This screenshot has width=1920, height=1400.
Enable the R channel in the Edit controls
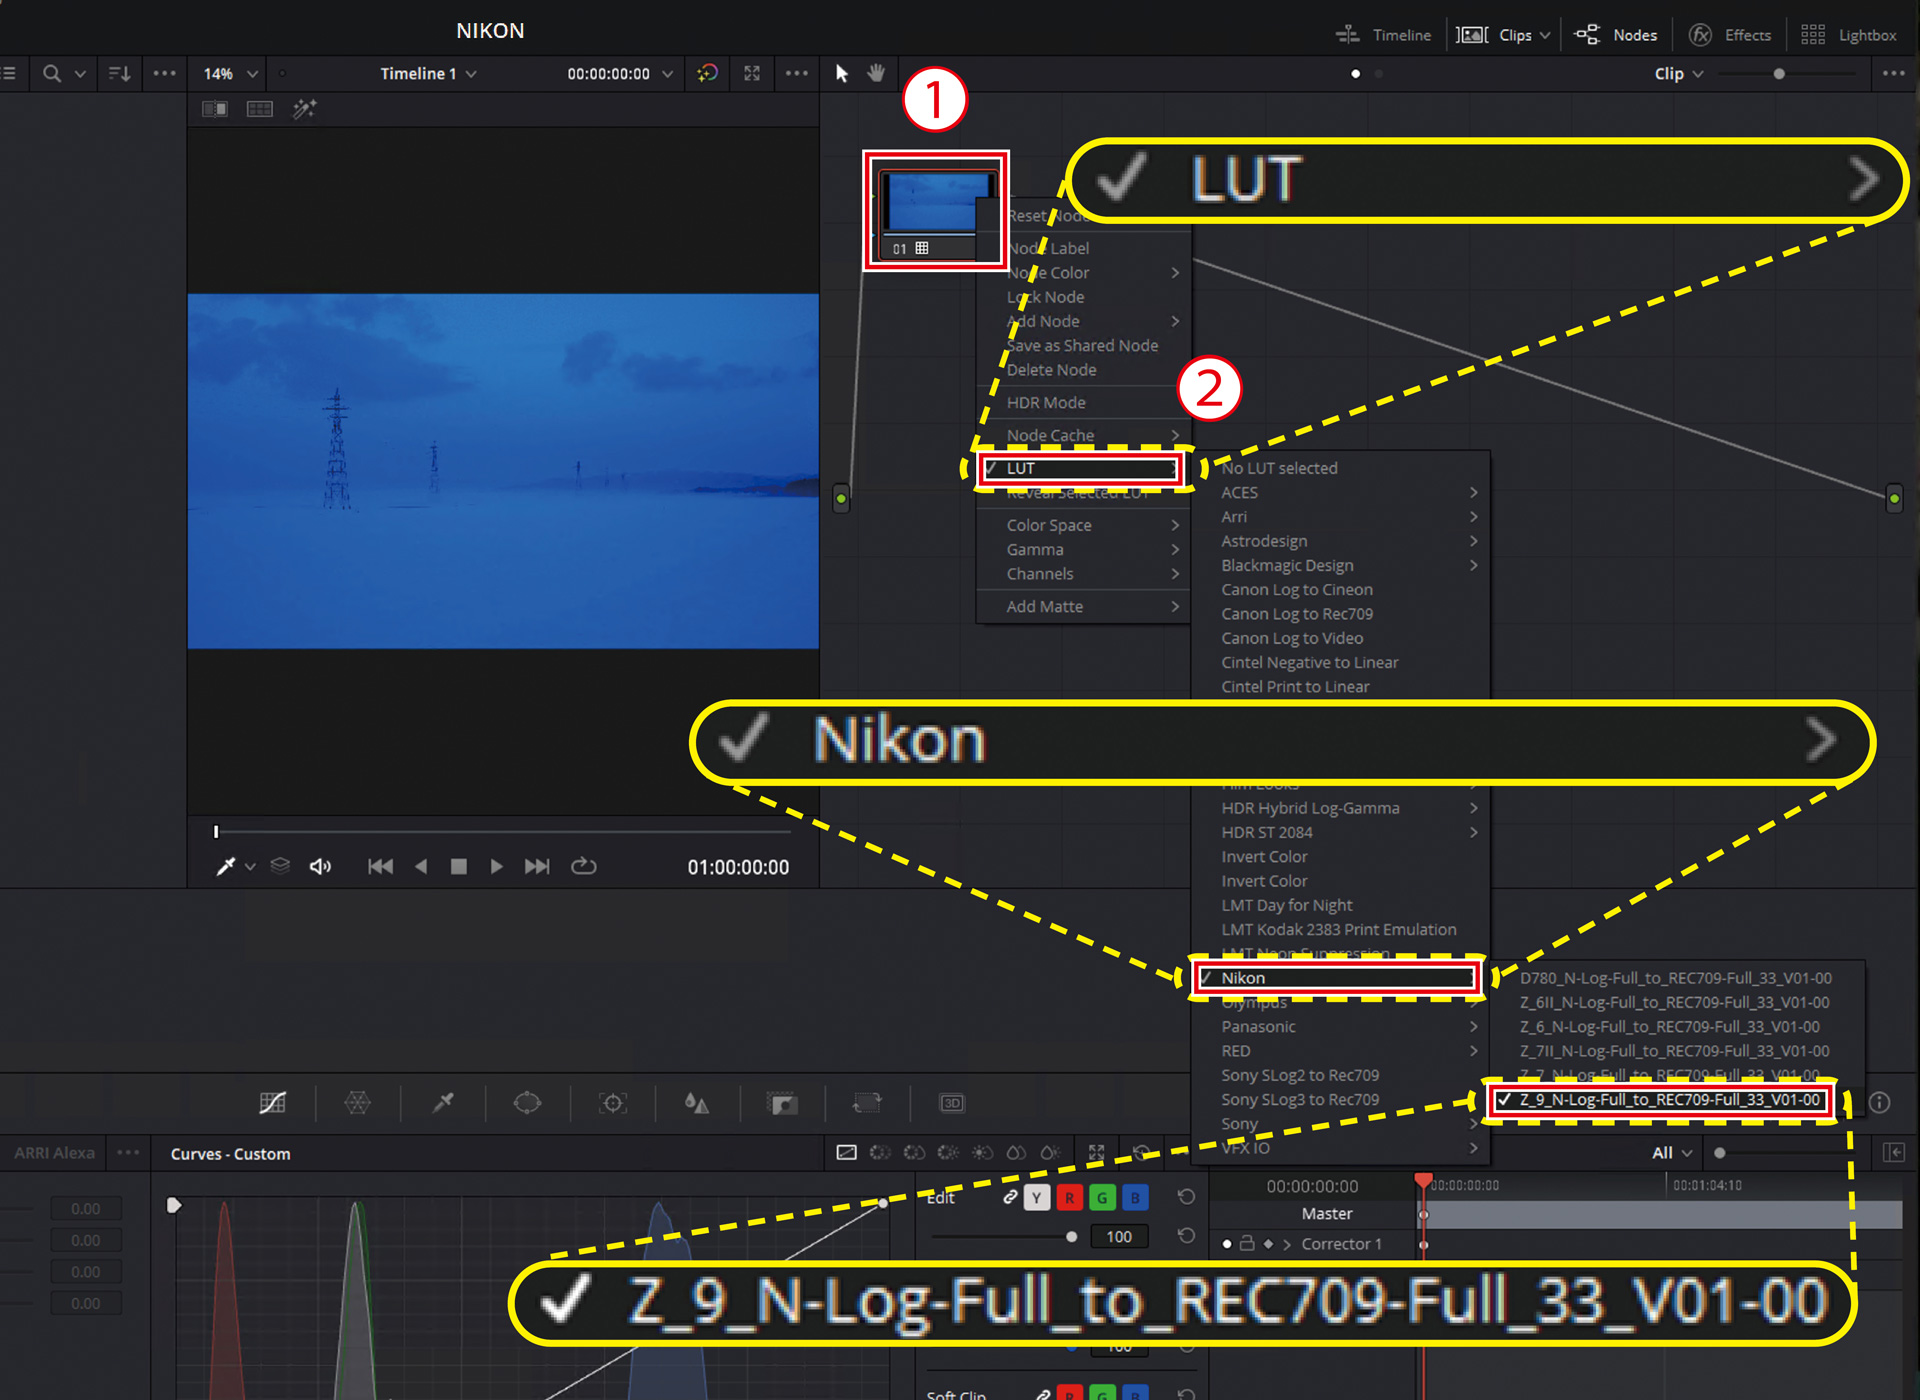pyautogui.click(x=1069, y=1197)
